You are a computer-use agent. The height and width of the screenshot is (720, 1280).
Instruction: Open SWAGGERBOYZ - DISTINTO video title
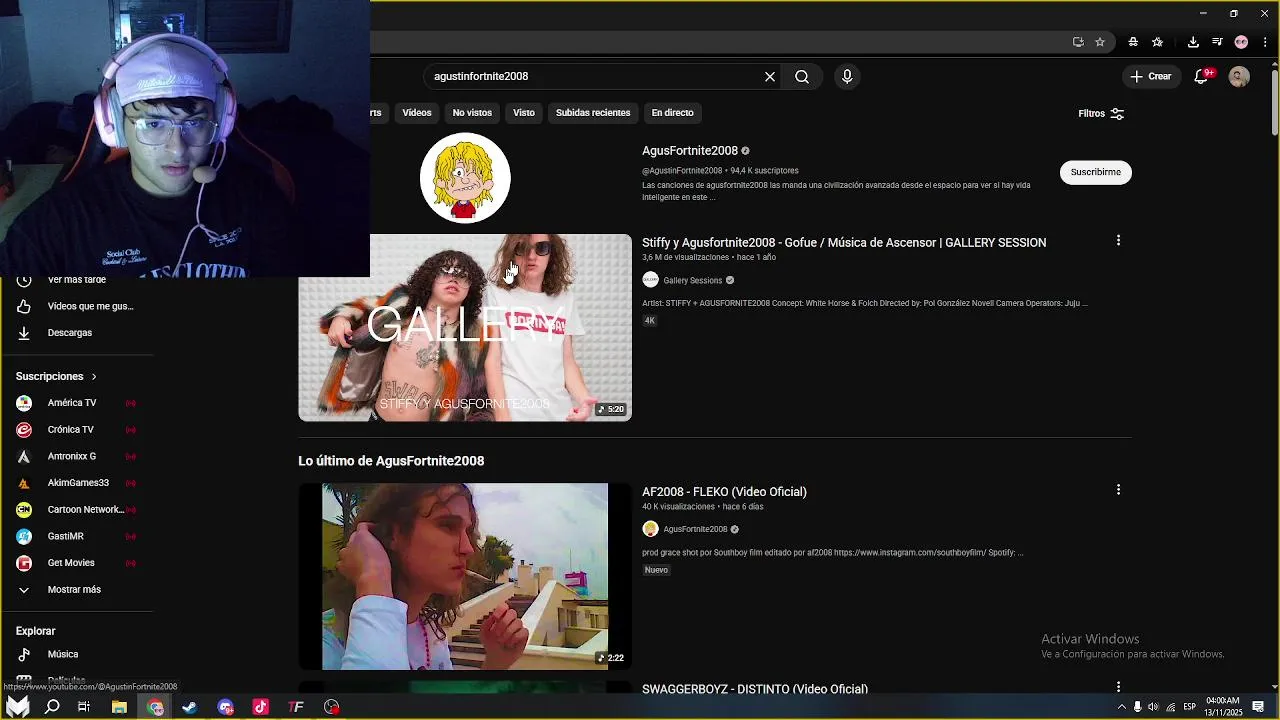[x=755, y=689]
